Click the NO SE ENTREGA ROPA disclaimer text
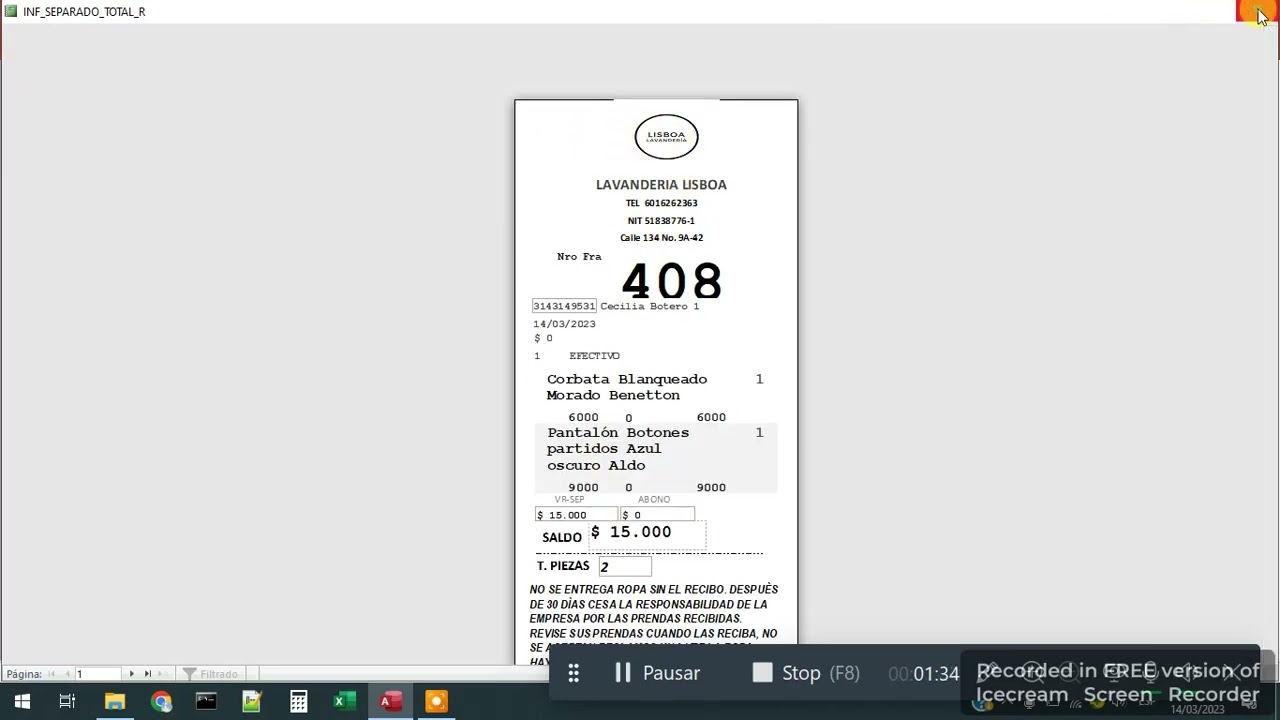Image resolution: width=1280 pixels, height=720 pixels. pos(654,626)
